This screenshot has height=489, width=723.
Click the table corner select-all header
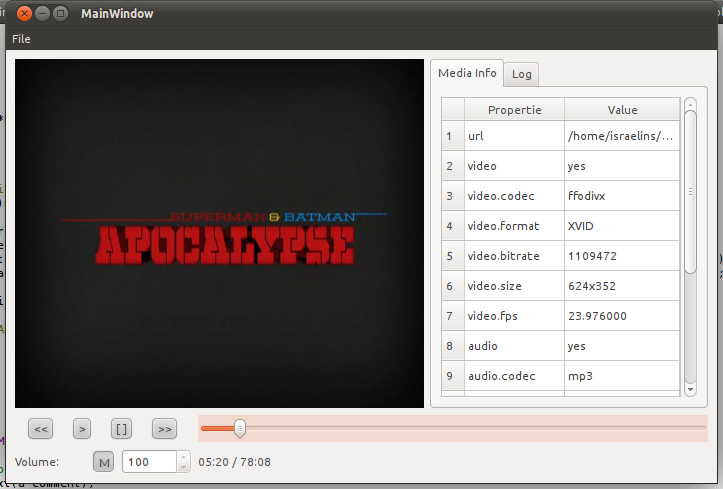(x=453, y=110)
